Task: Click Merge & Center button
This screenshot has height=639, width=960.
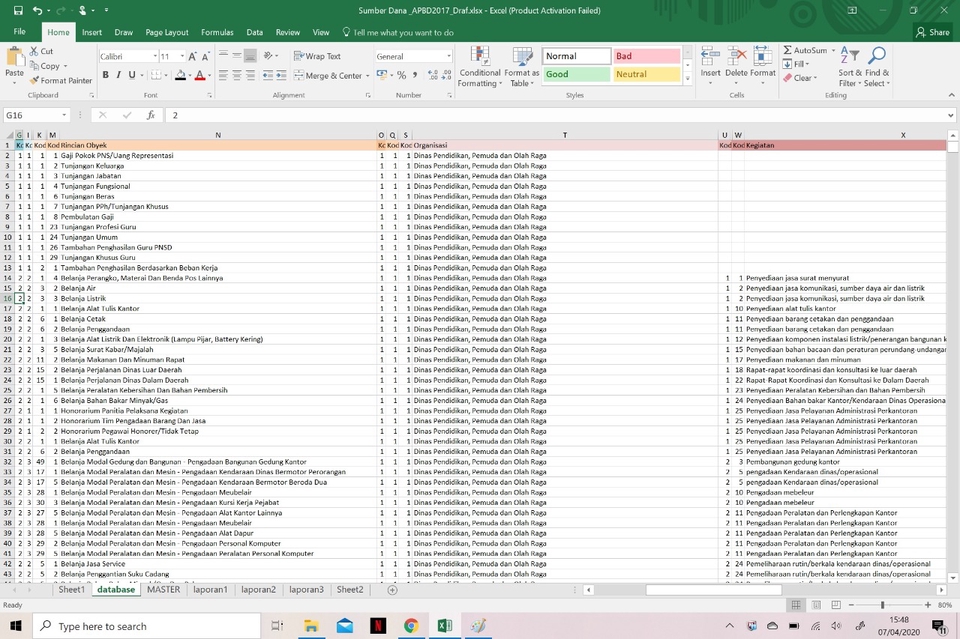Action: pos(328,76)
